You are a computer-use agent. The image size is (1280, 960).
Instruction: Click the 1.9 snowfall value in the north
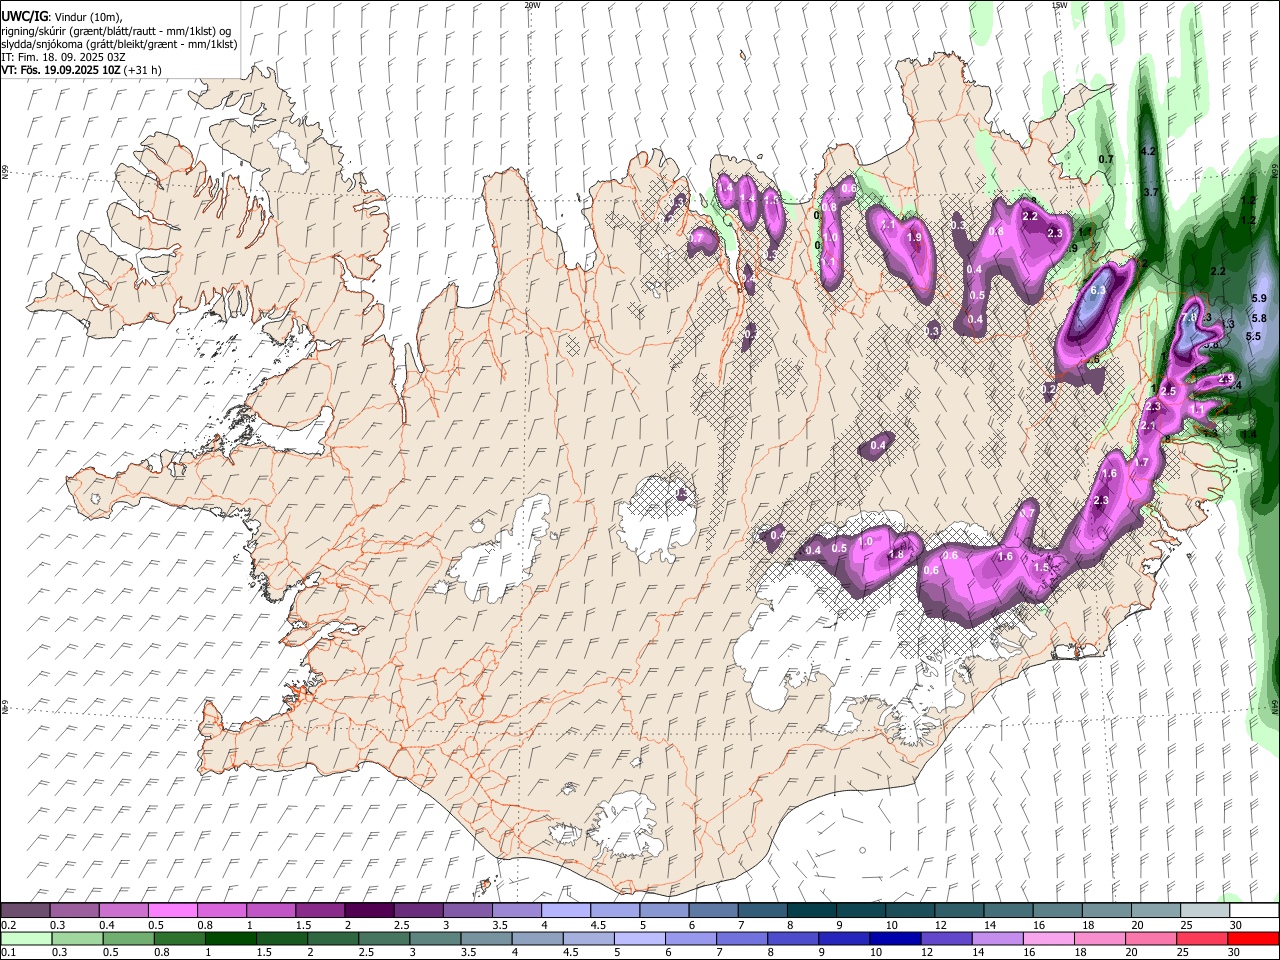914,238
